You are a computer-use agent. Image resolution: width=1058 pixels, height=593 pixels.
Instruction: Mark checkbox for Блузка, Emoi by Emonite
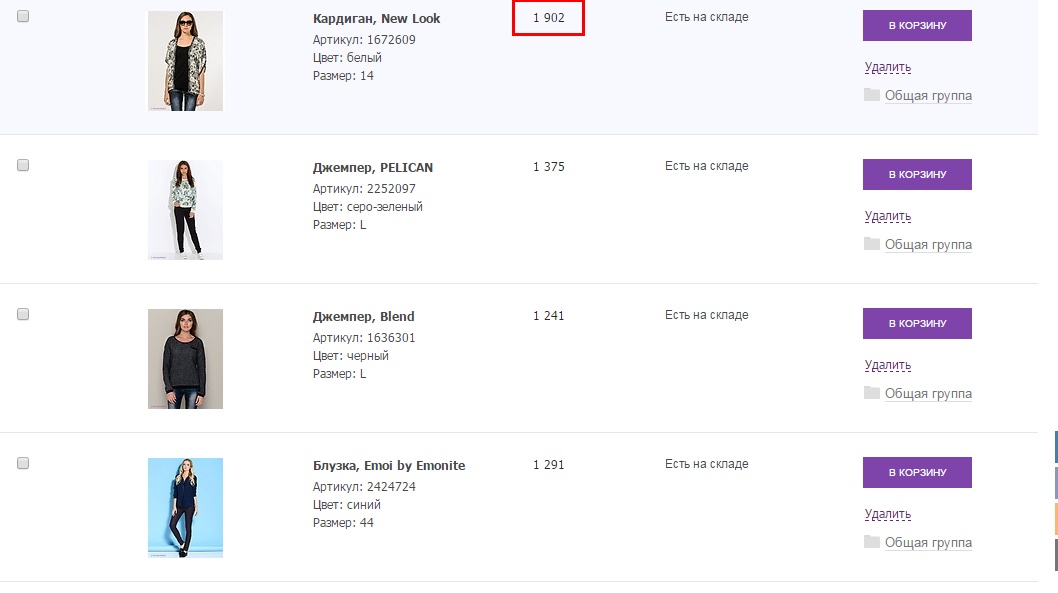coord(23,463)
